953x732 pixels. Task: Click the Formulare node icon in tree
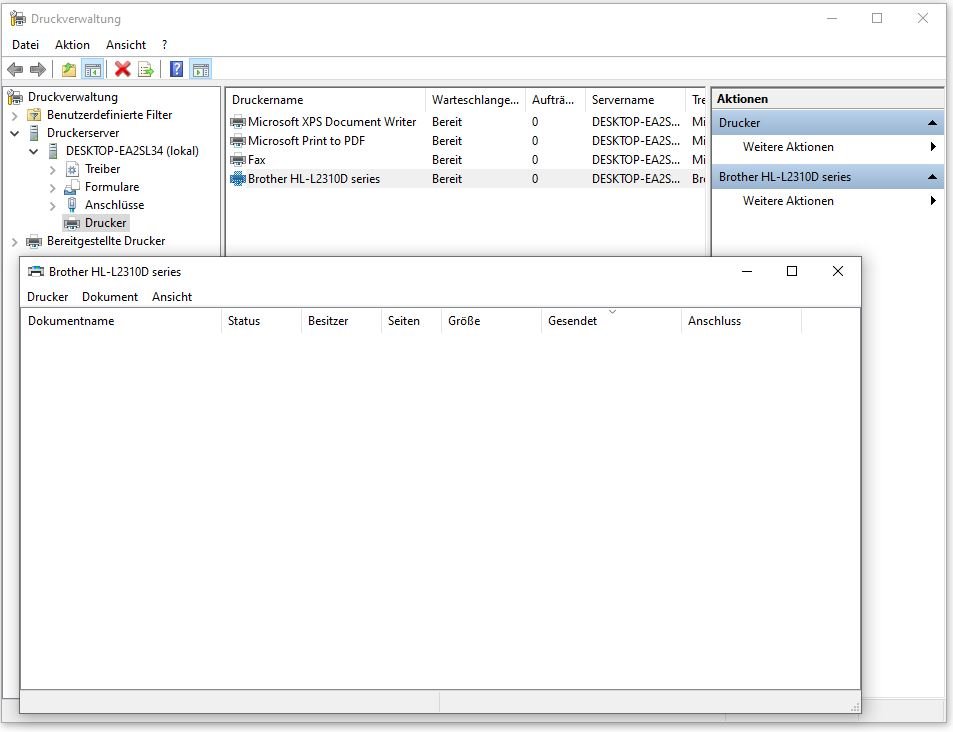point(72,187)
